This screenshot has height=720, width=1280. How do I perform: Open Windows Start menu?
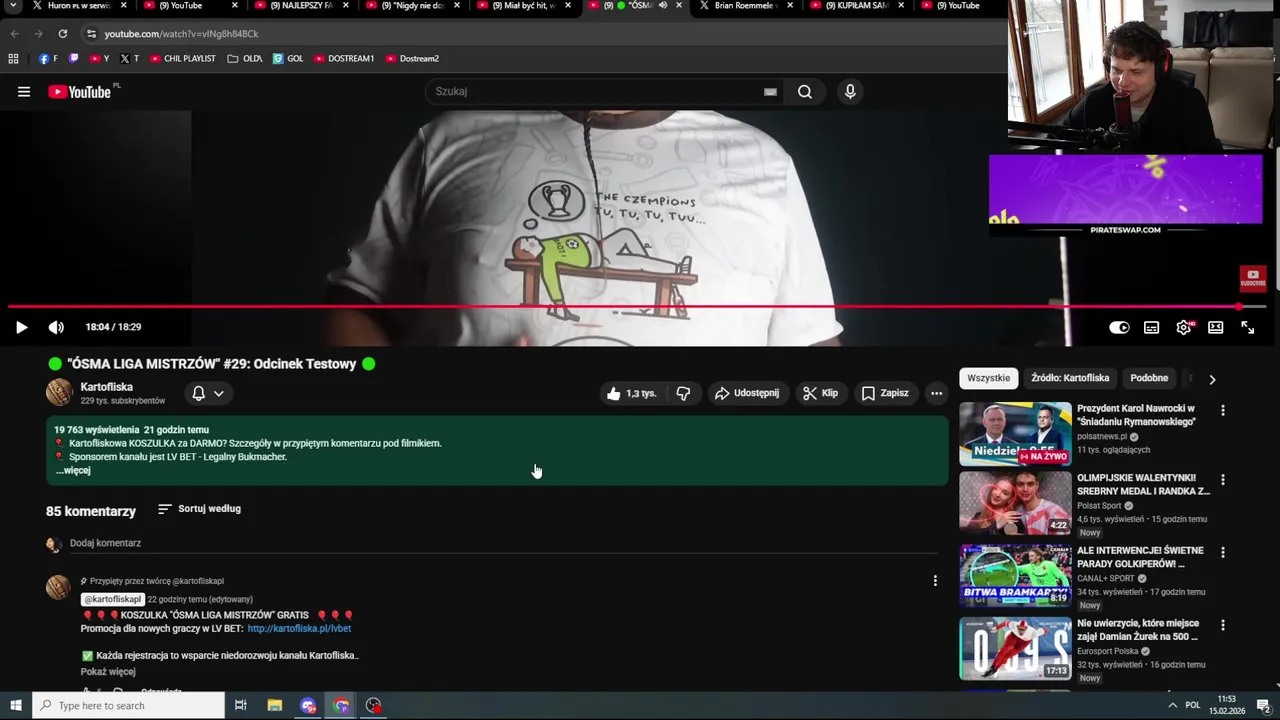(15, 706)
